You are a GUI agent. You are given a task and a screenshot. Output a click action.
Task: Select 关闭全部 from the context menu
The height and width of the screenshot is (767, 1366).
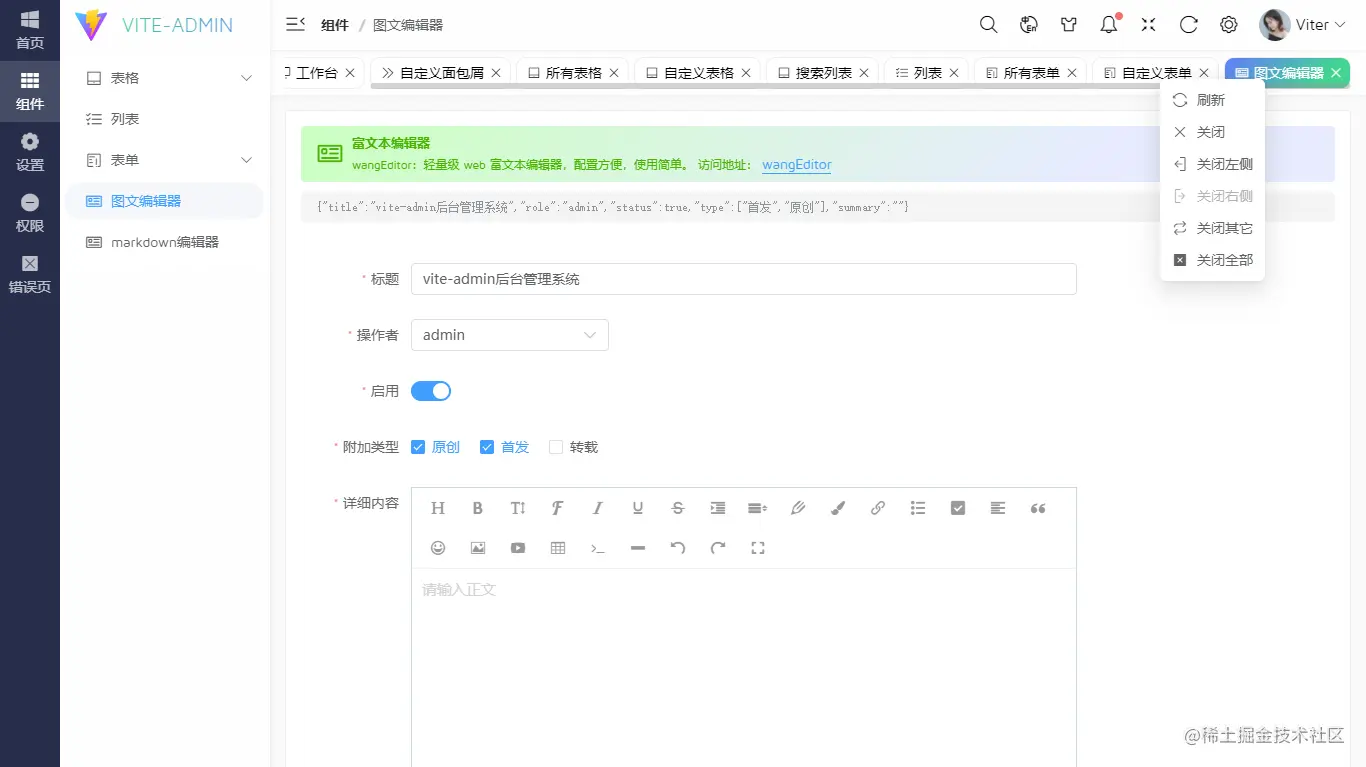pos(1212,259)
